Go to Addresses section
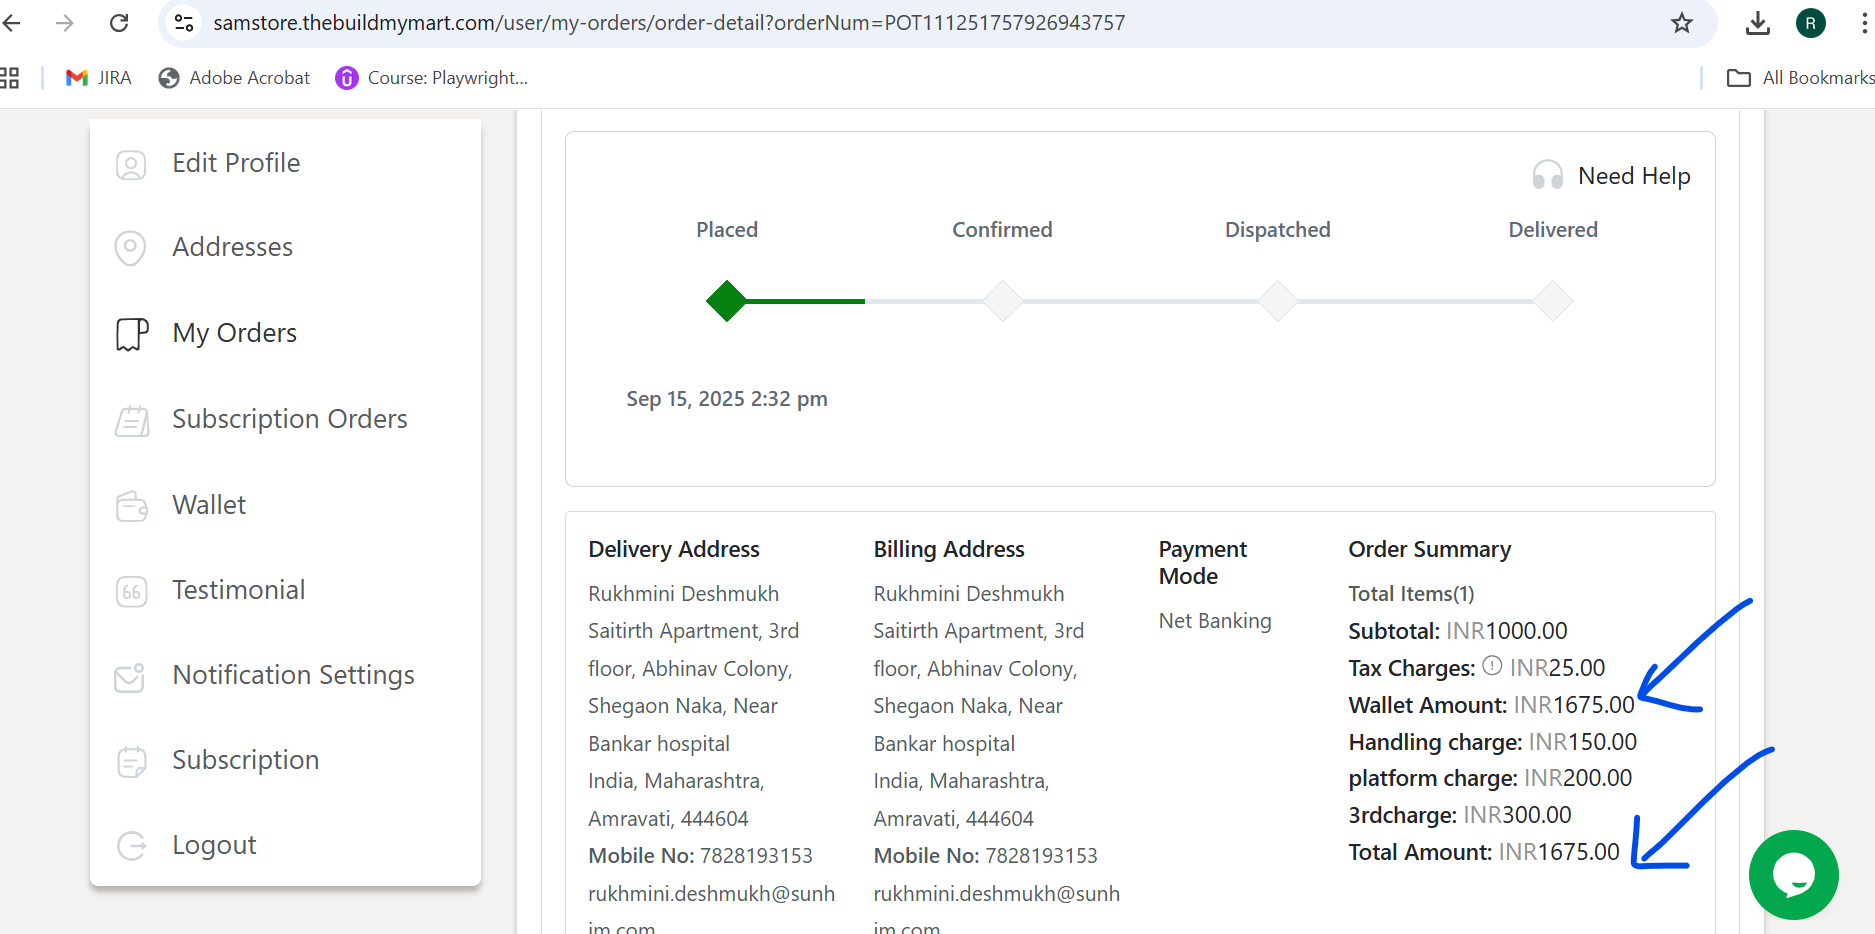The image size is (1875, 934). click(x=232, y=247)
